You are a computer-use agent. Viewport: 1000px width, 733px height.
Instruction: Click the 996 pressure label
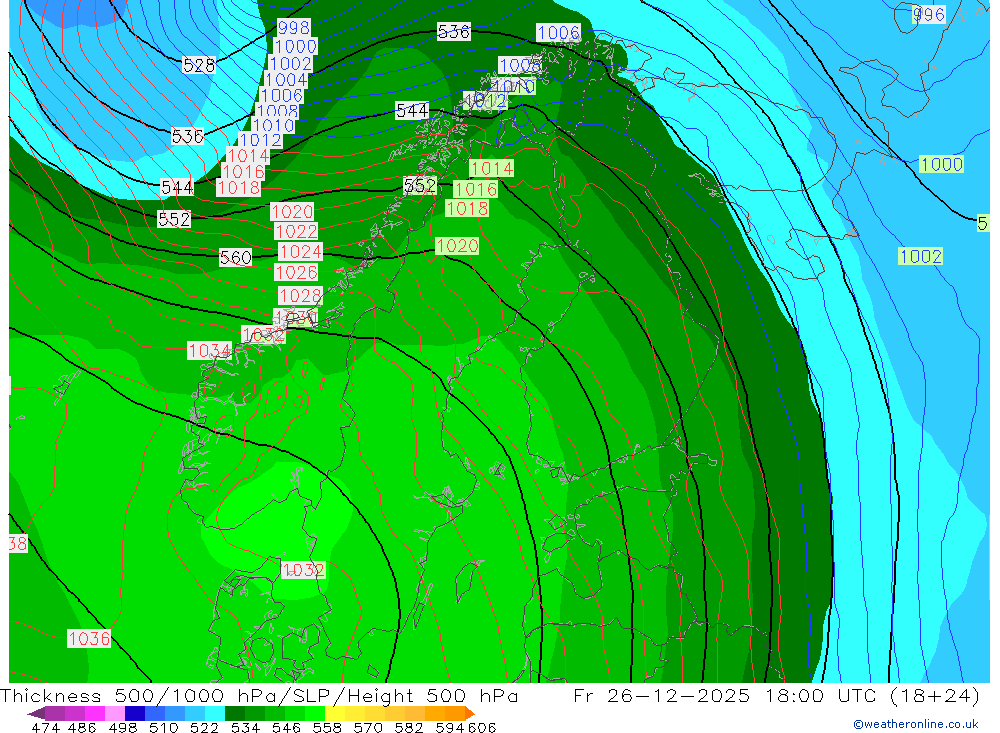(928, 14)
